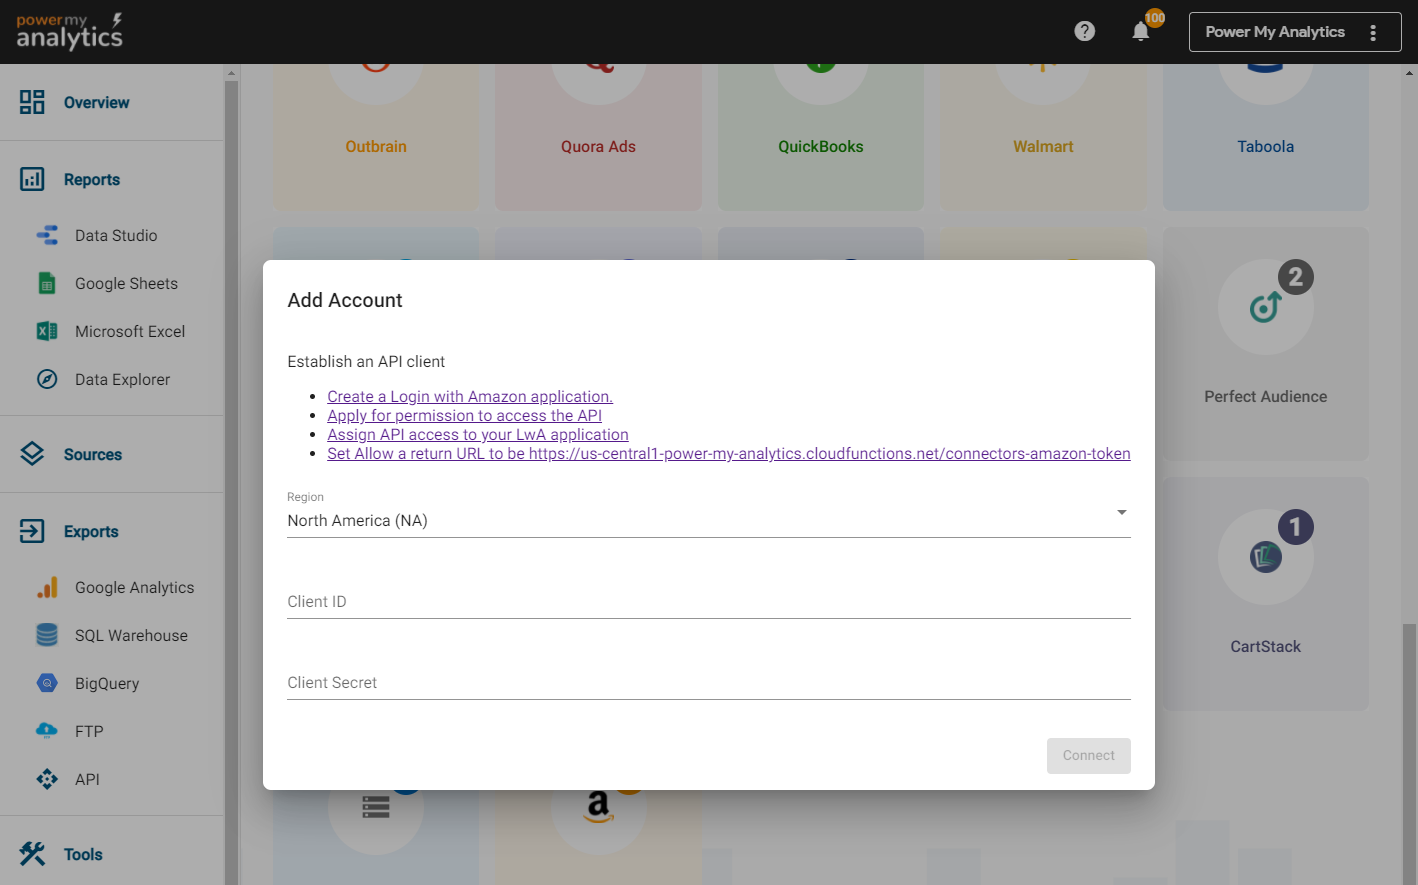1418x885 pixels.
Task: Open the notifications bell icon
Action: tap(1140, 32)
